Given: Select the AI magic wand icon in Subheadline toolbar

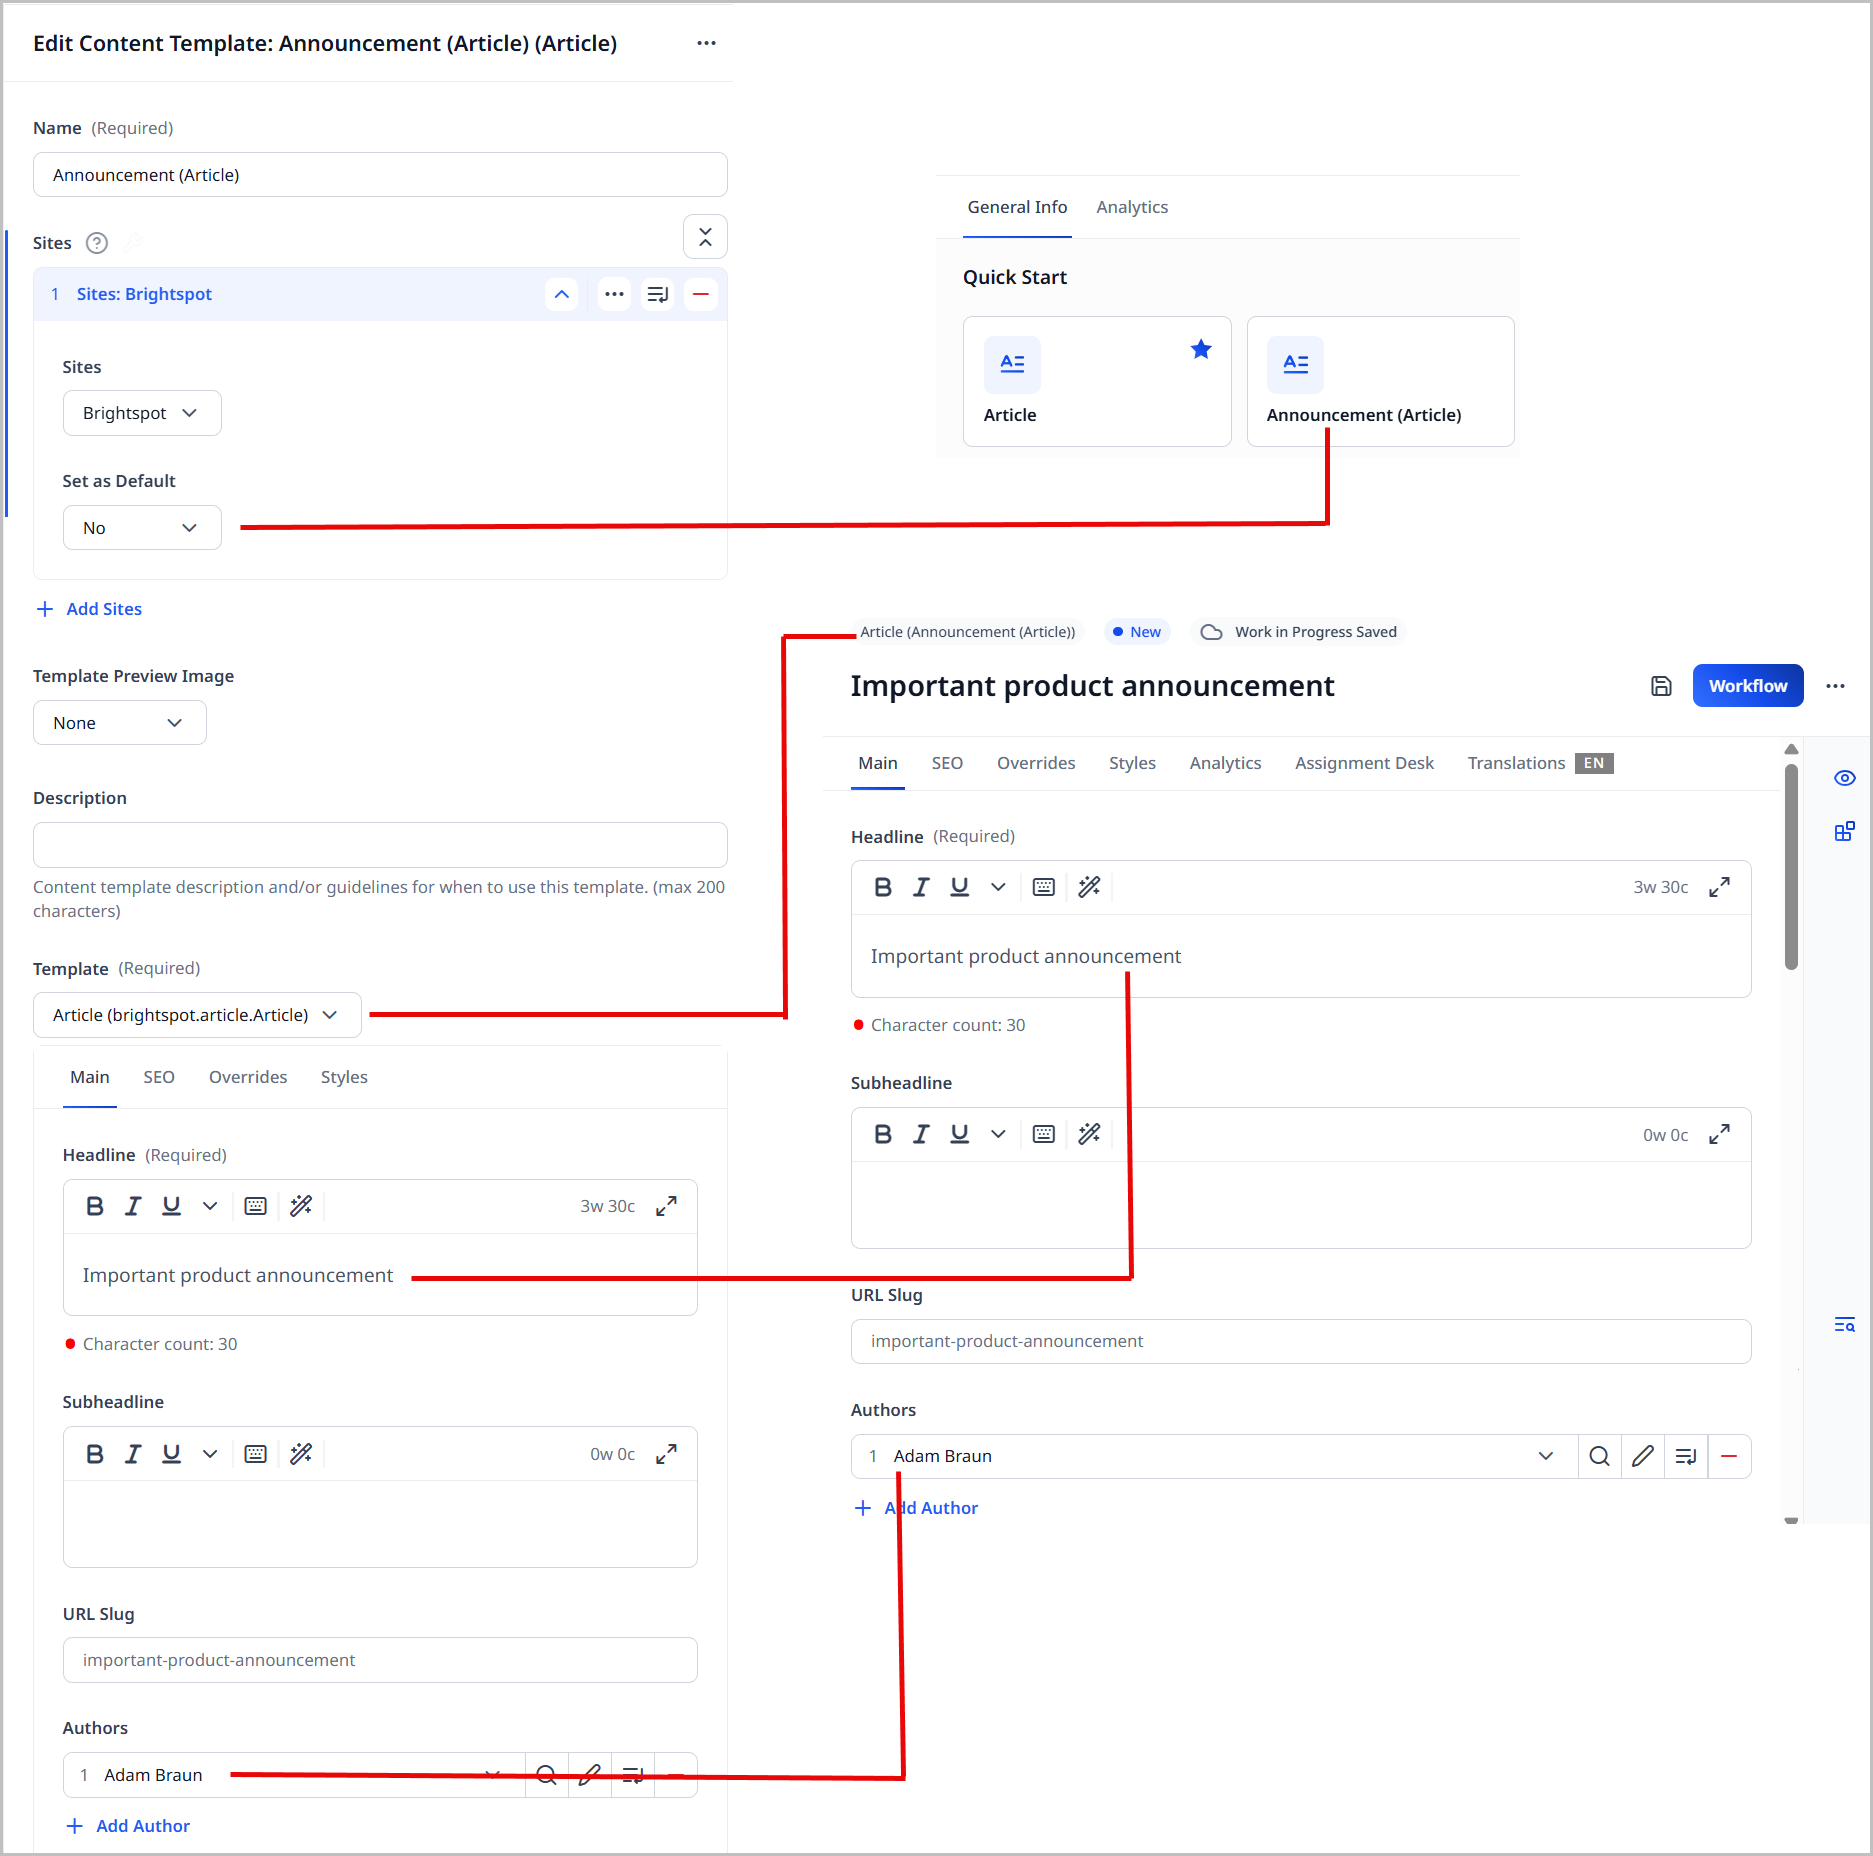Looking at the screenshot, I should coord(1089,1134).
